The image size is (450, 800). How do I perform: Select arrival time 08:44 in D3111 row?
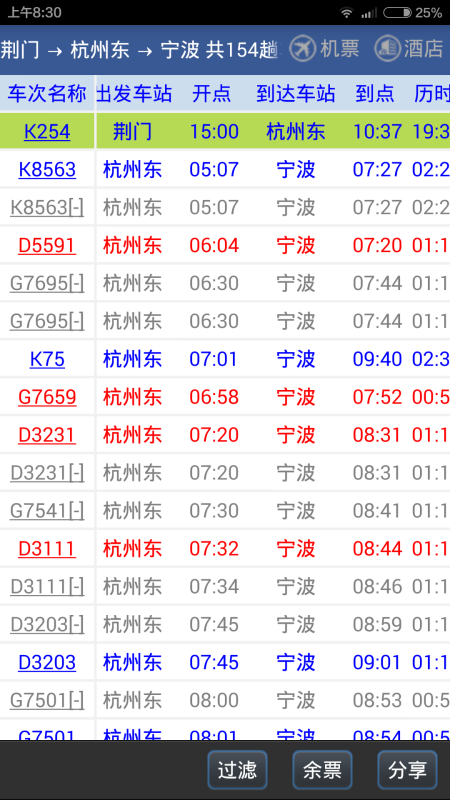[378, 548]
